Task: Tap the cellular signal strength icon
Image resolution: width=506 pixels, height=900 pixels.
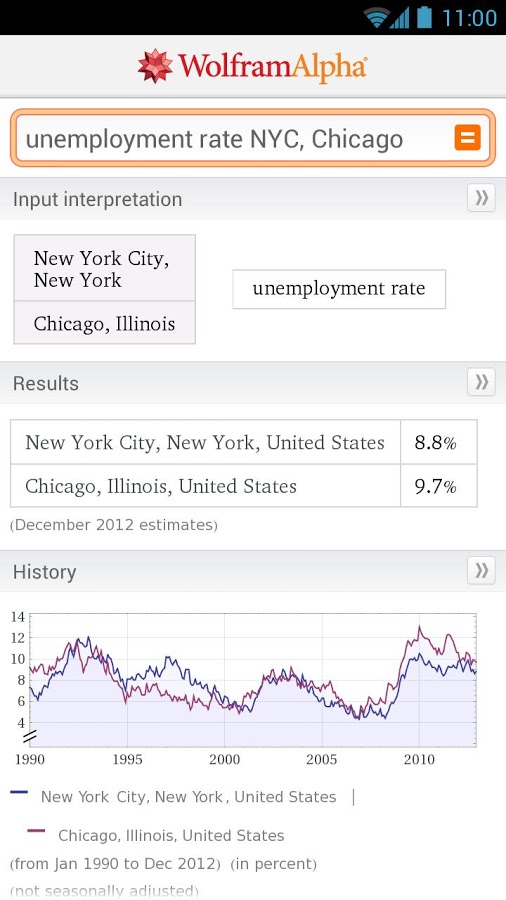Action: [x=400, y=18]
